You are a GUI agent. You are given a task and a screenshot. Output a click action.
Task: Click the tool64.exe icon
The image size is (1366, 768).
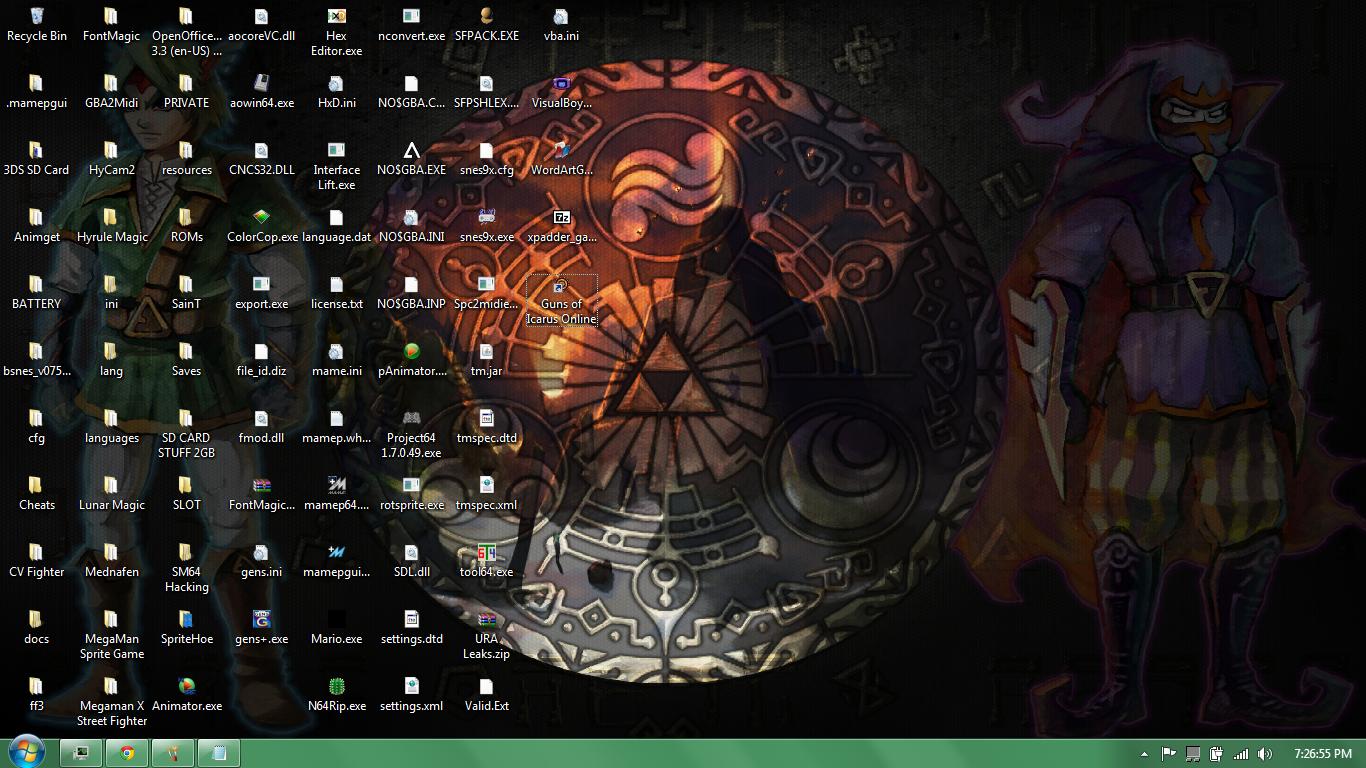click(x=486, y=562)
